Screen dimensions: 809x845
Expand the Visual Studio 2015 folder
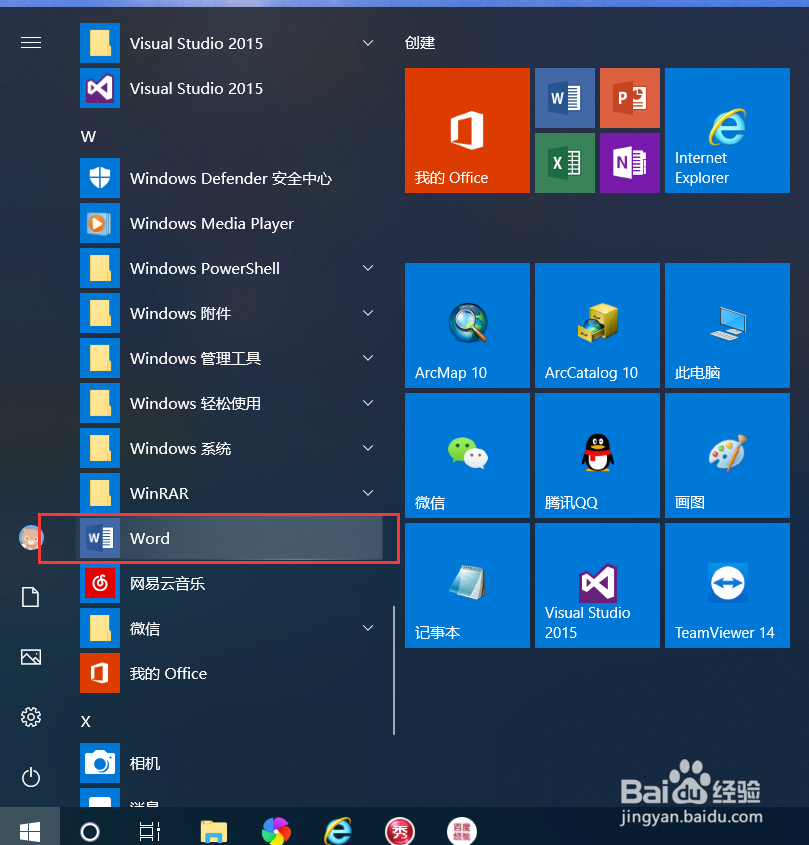pyautogui.click(x=231, y=43)
